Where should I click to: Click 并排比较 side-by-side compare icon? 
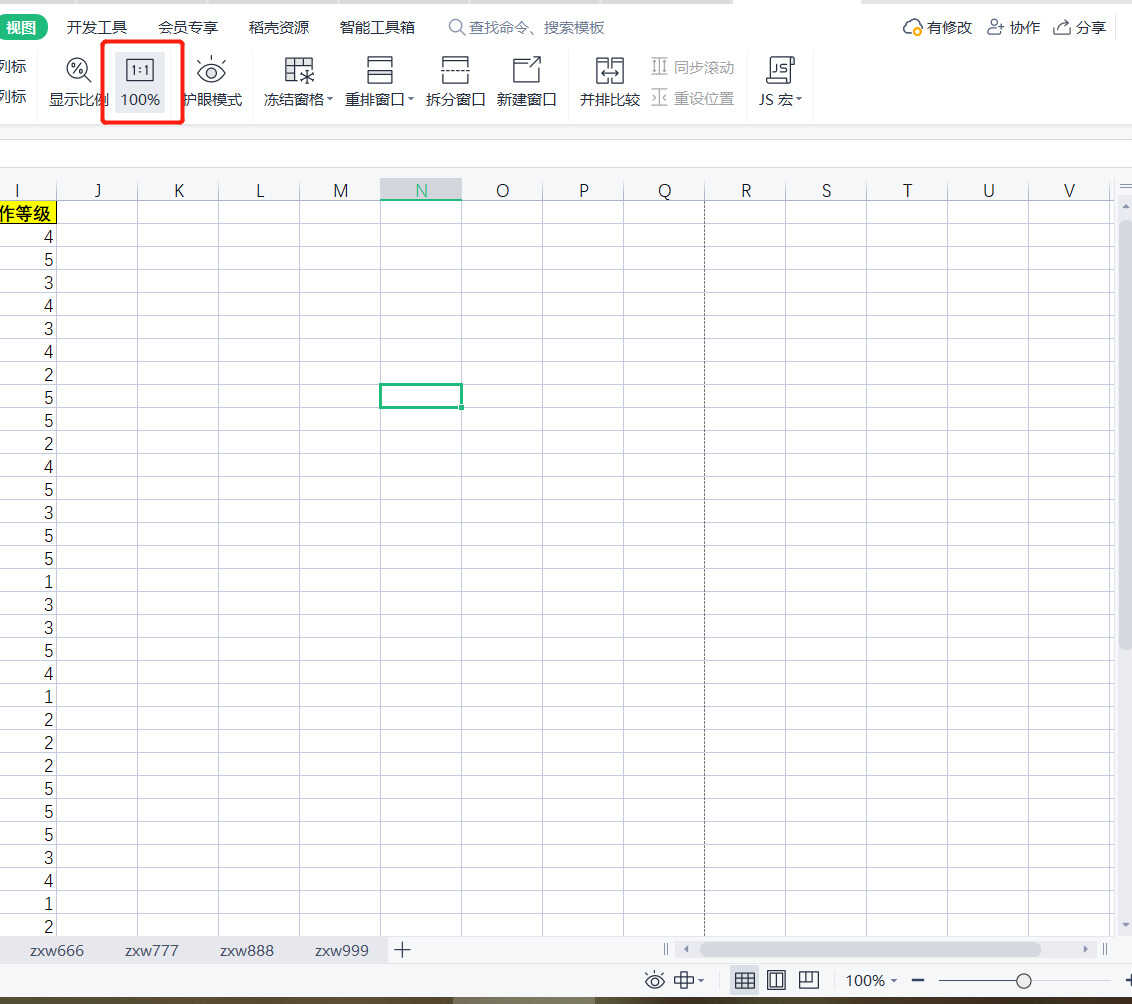[x=609, y=81]
